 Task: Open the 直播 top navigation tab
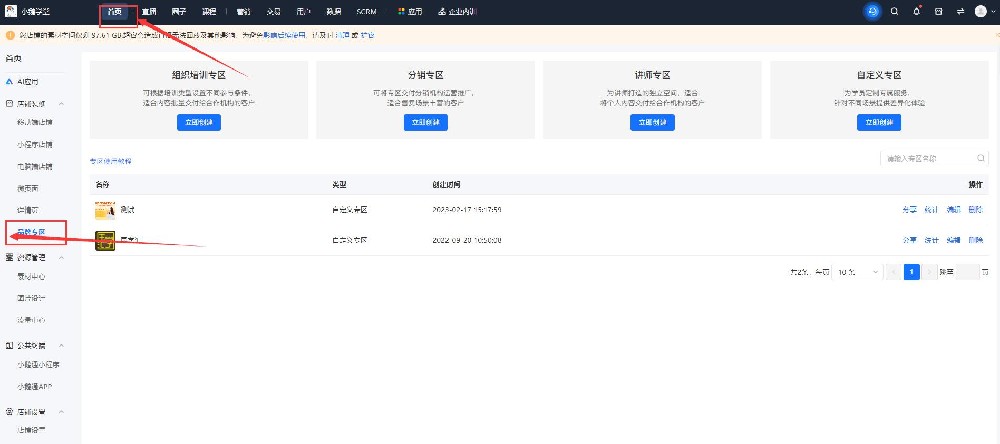point(149,11)
